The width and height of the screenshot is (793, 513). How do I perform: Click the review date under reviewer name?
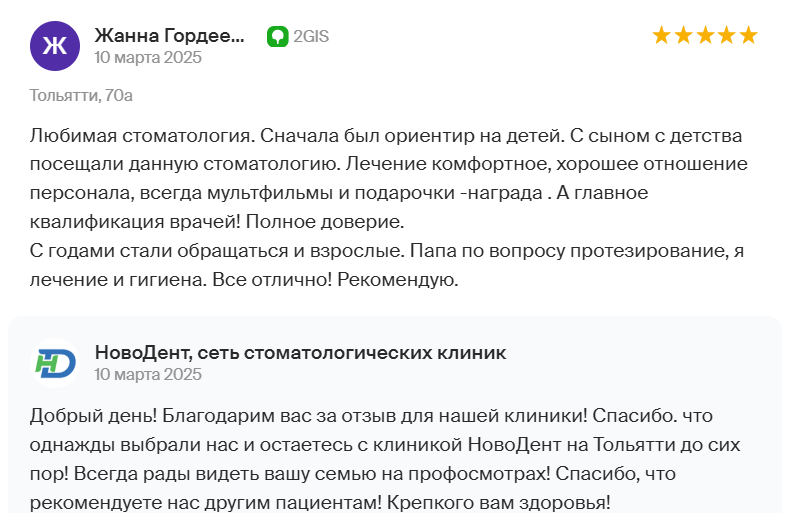(148, 57)
